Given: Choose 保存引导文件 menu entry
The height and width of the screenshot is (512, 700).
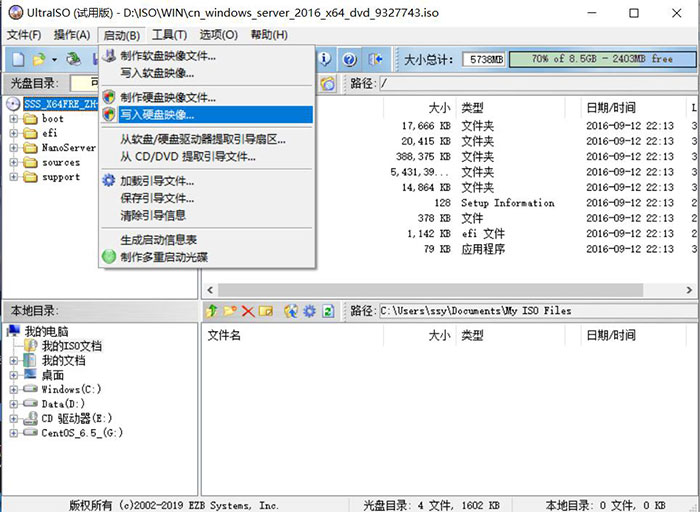Looking at the screenshot, I should [207, 198].
